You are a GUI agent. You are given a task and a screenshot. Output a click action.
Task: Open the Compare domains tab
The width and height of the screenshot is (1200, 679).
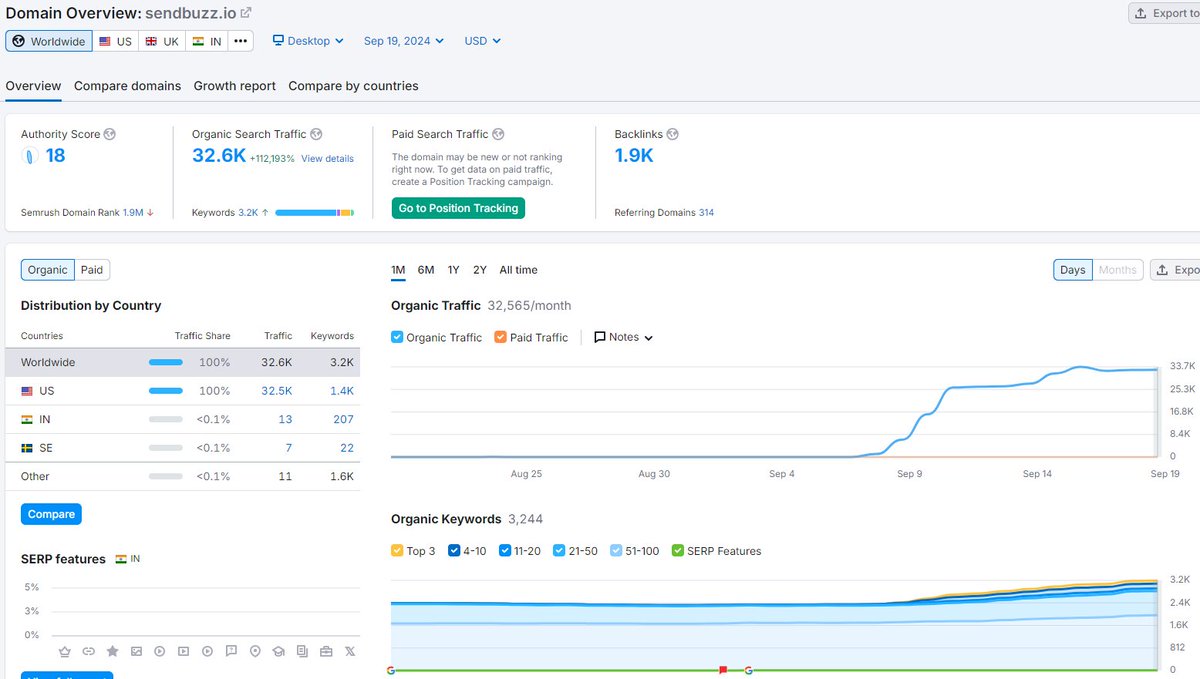[x=128, y=86]
